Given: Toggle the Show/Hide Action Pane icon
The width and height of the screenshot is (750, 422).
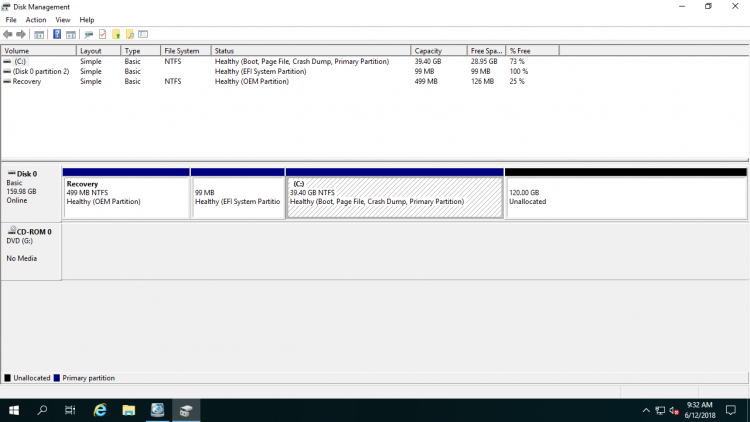Looking at the screenshot, I should click(71, 34).
